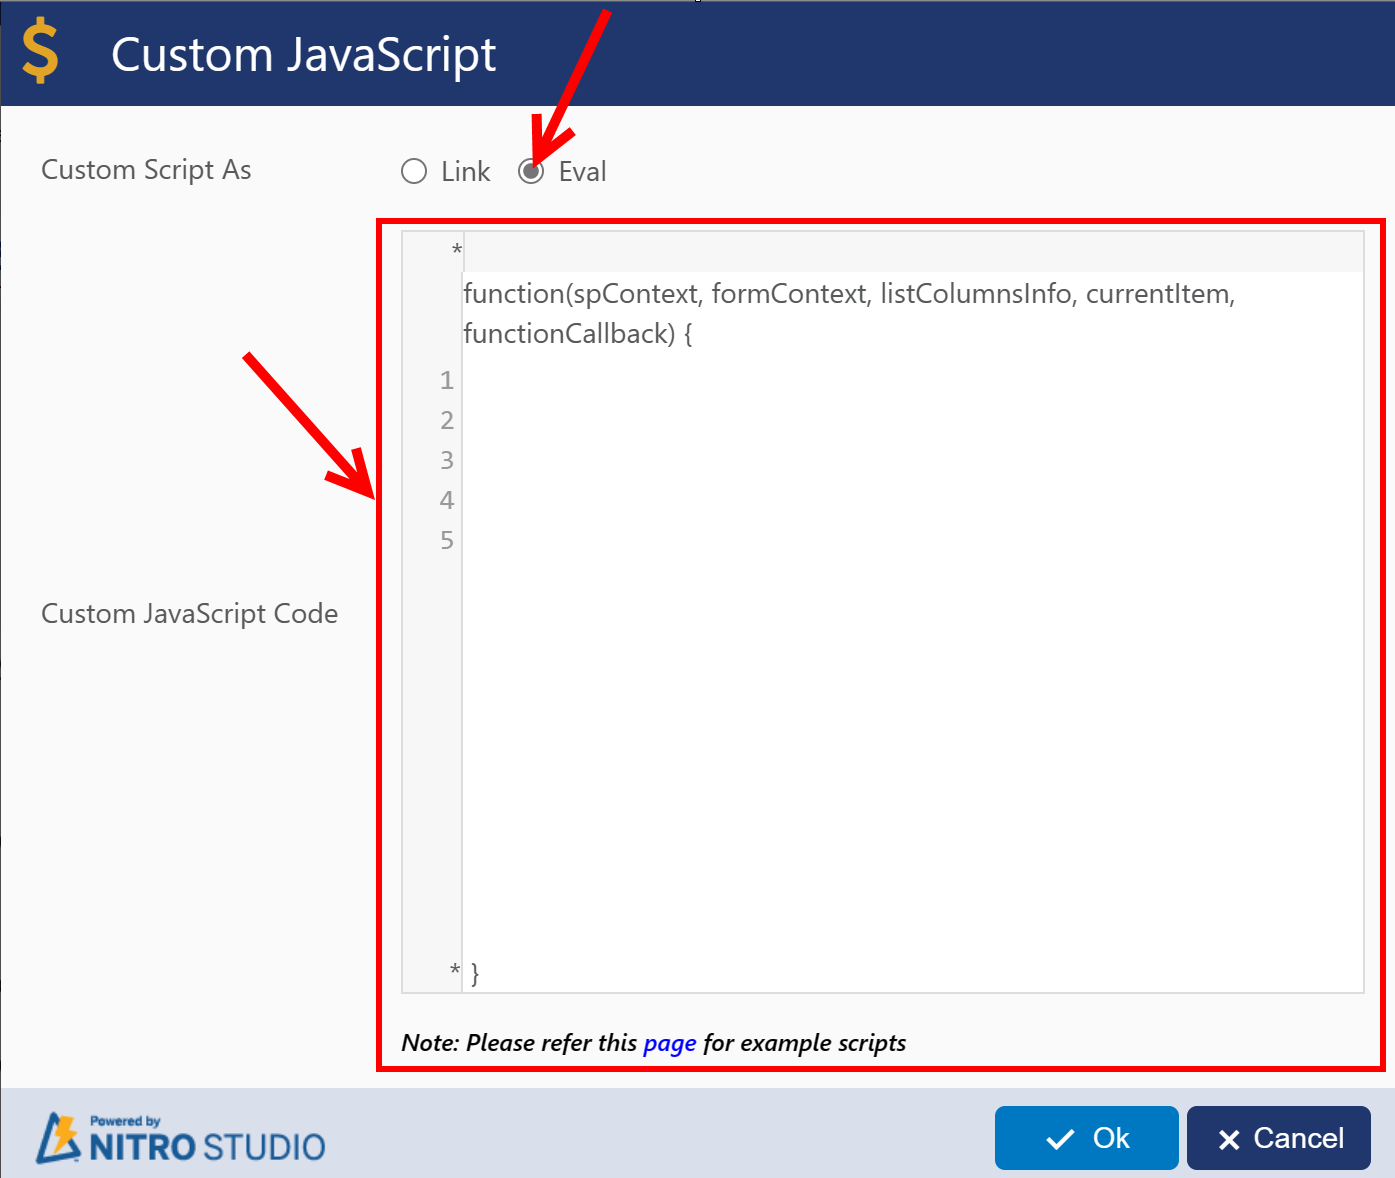The height and width of the screenshot is (1178, 1395).
Task: Click line 1 in the code editor
Action: (912, 380)
